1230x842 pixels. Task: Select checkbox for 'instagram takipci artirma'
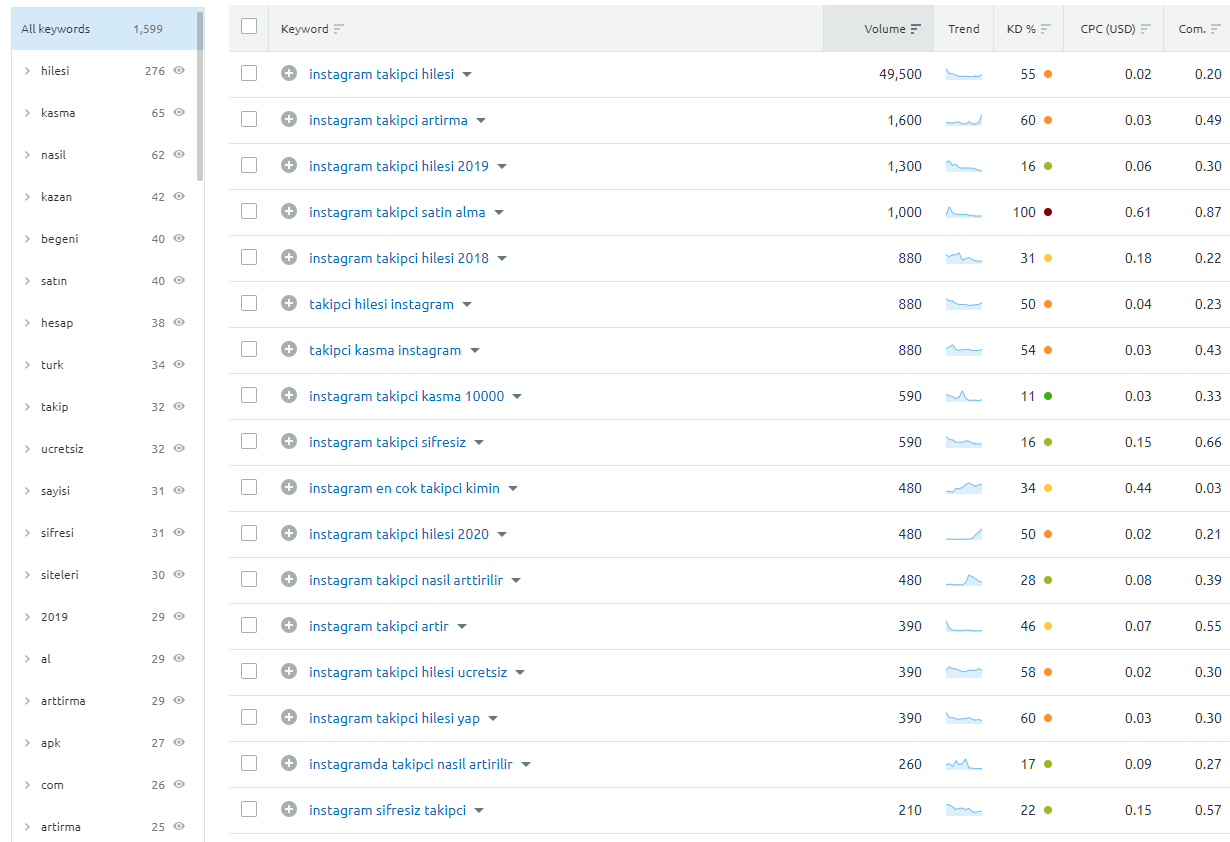[249, 119]
